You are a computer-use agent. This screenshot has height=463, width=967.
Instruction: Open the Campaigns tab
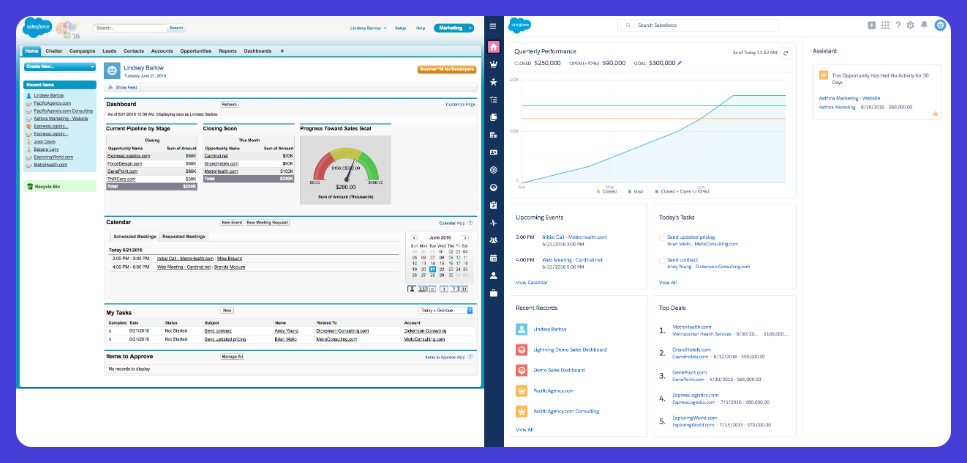[x=82, y=51]
